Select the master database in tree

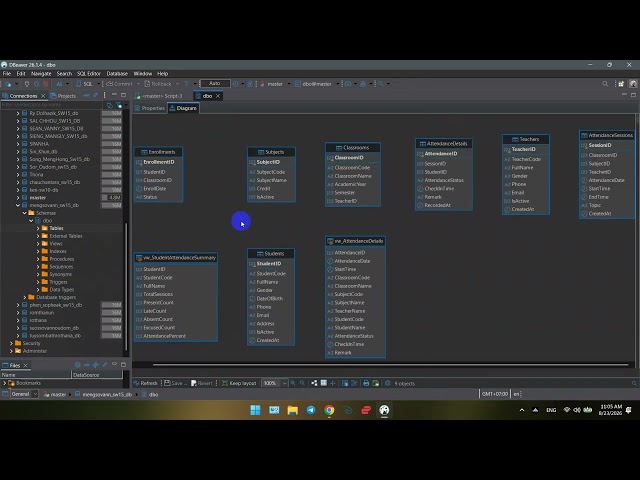pos(38,198)
